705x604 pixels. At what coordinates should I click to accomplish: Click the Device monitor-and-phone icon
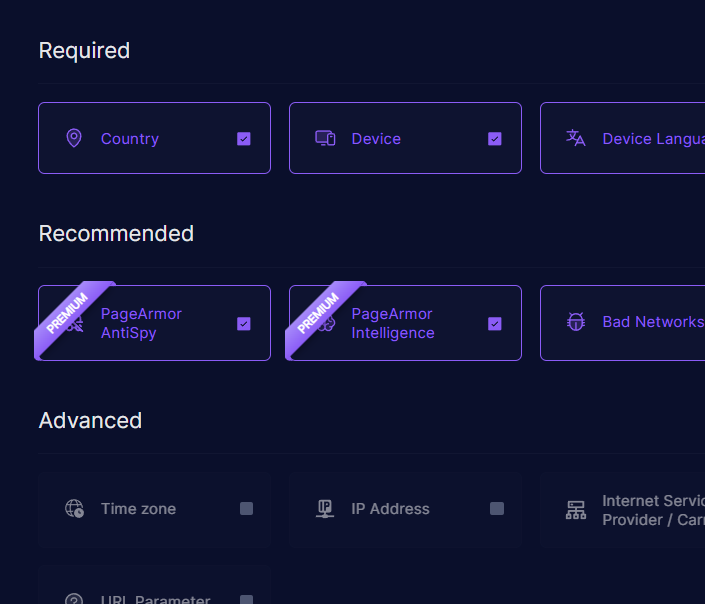(x=325, y=138)
